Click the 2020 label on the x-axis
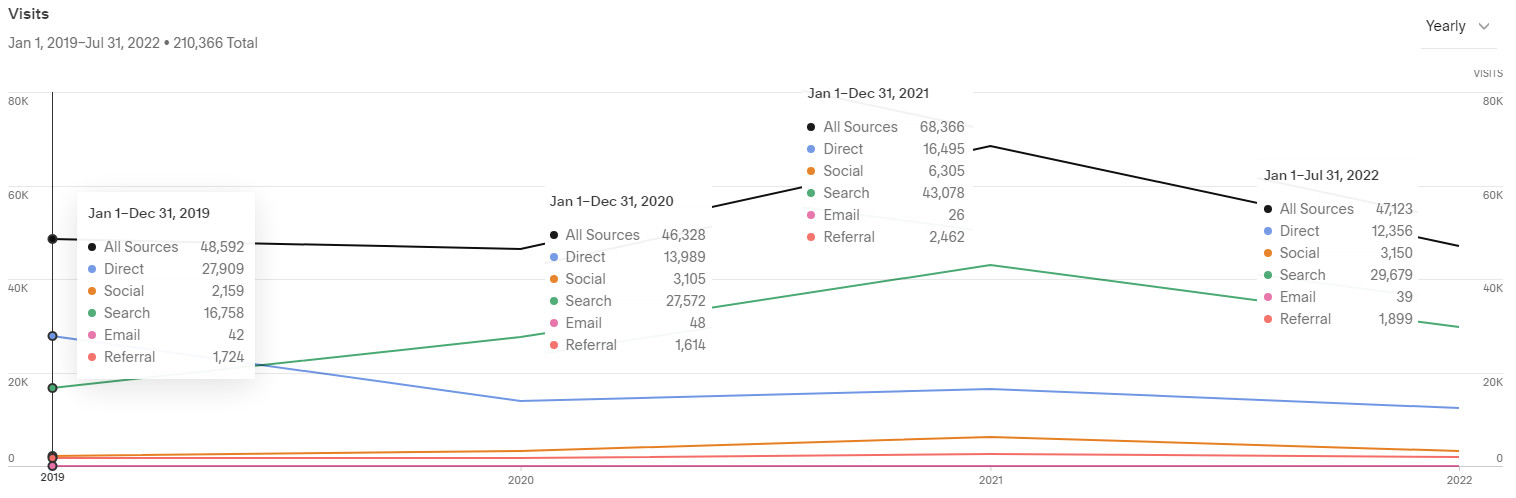Image resolution: width=1516 pixels, height=498 pixels. 520,478
